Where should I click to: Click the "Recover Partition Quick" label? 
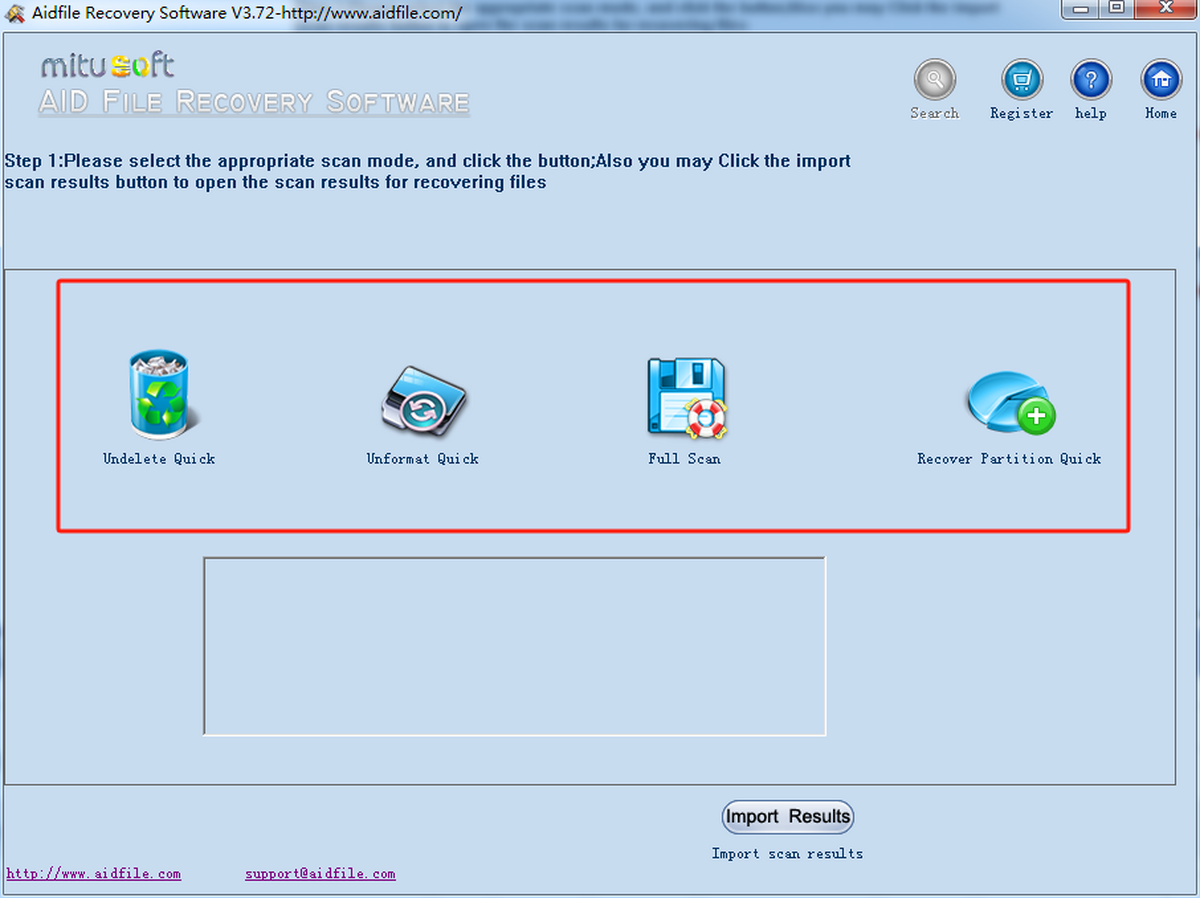(1009, 459)
